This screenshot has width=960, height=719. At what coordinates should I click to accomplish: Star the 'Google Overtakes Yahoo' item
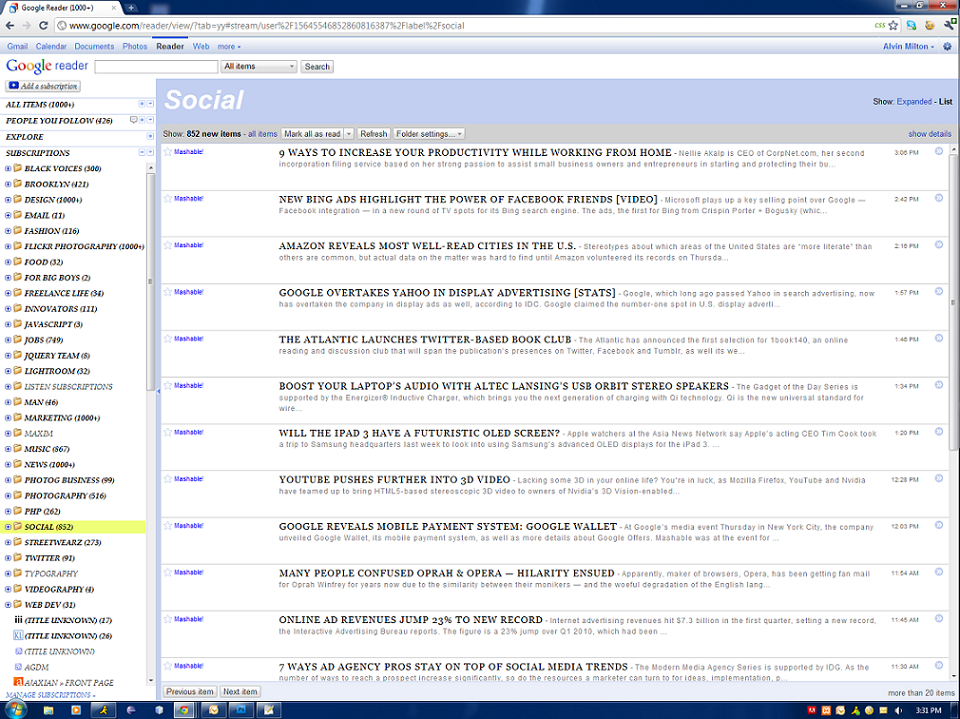click(x=168, y=292)
